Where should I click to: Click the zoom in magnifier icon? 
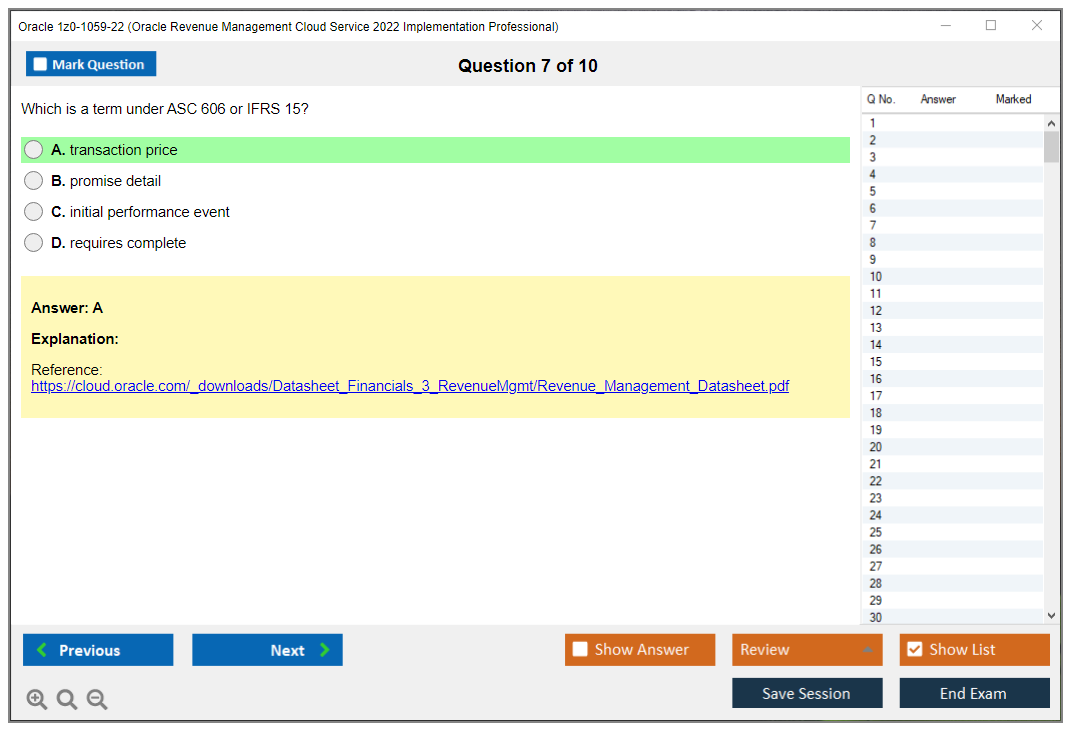(36, 700)
